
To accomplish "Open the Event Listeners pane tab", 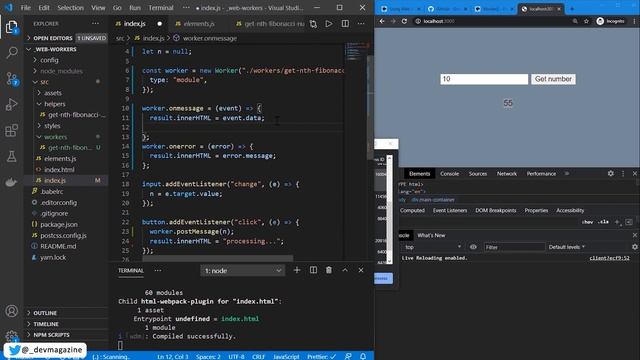I will (x=450, y=211).
